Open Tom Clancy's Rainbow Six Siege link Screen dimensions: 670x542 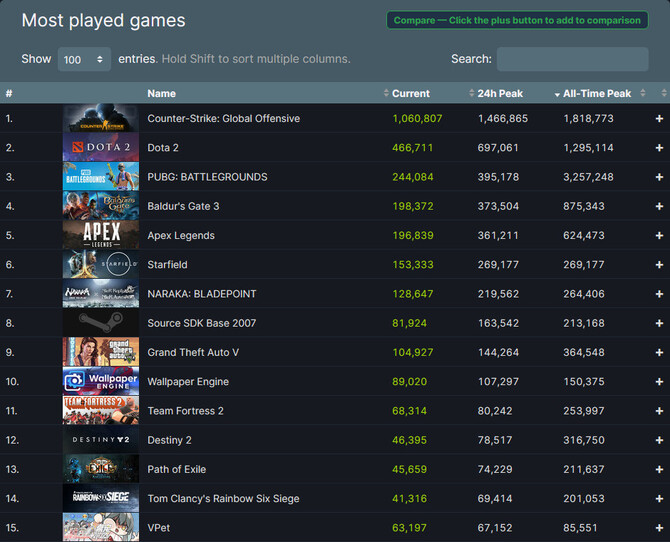(223, 499)
